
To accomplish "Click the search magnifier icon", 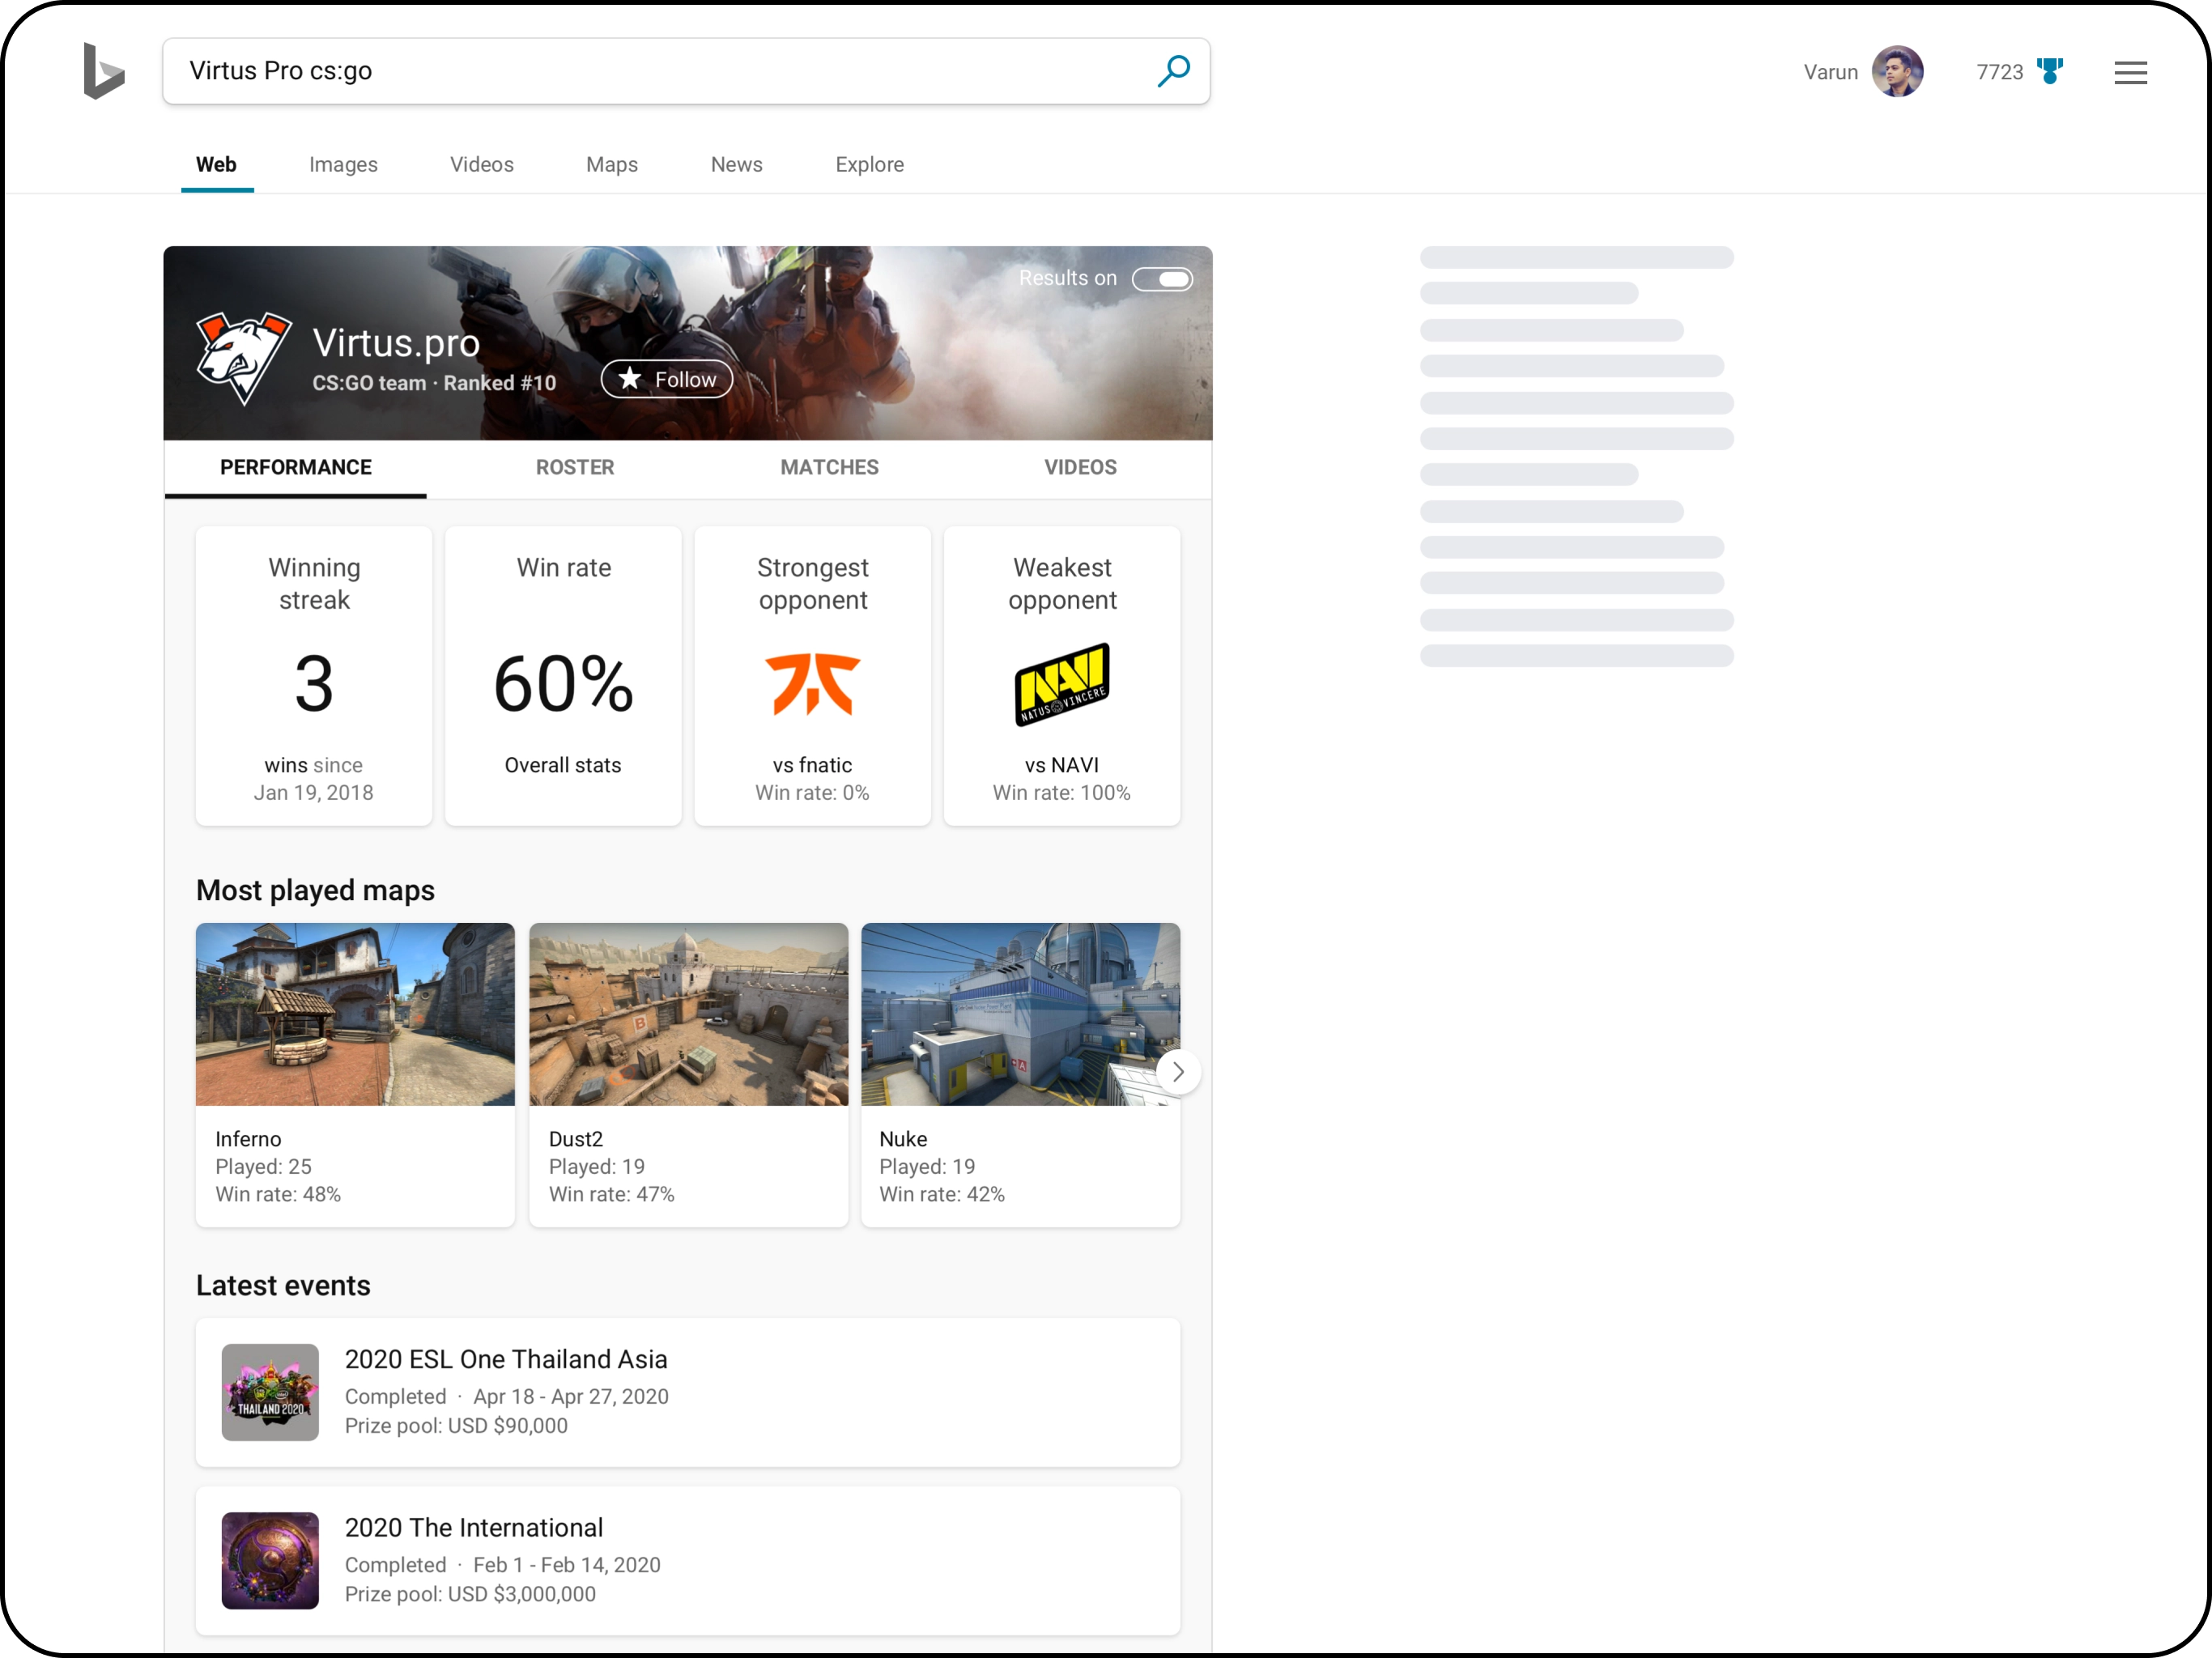I will pos(1173,71).
